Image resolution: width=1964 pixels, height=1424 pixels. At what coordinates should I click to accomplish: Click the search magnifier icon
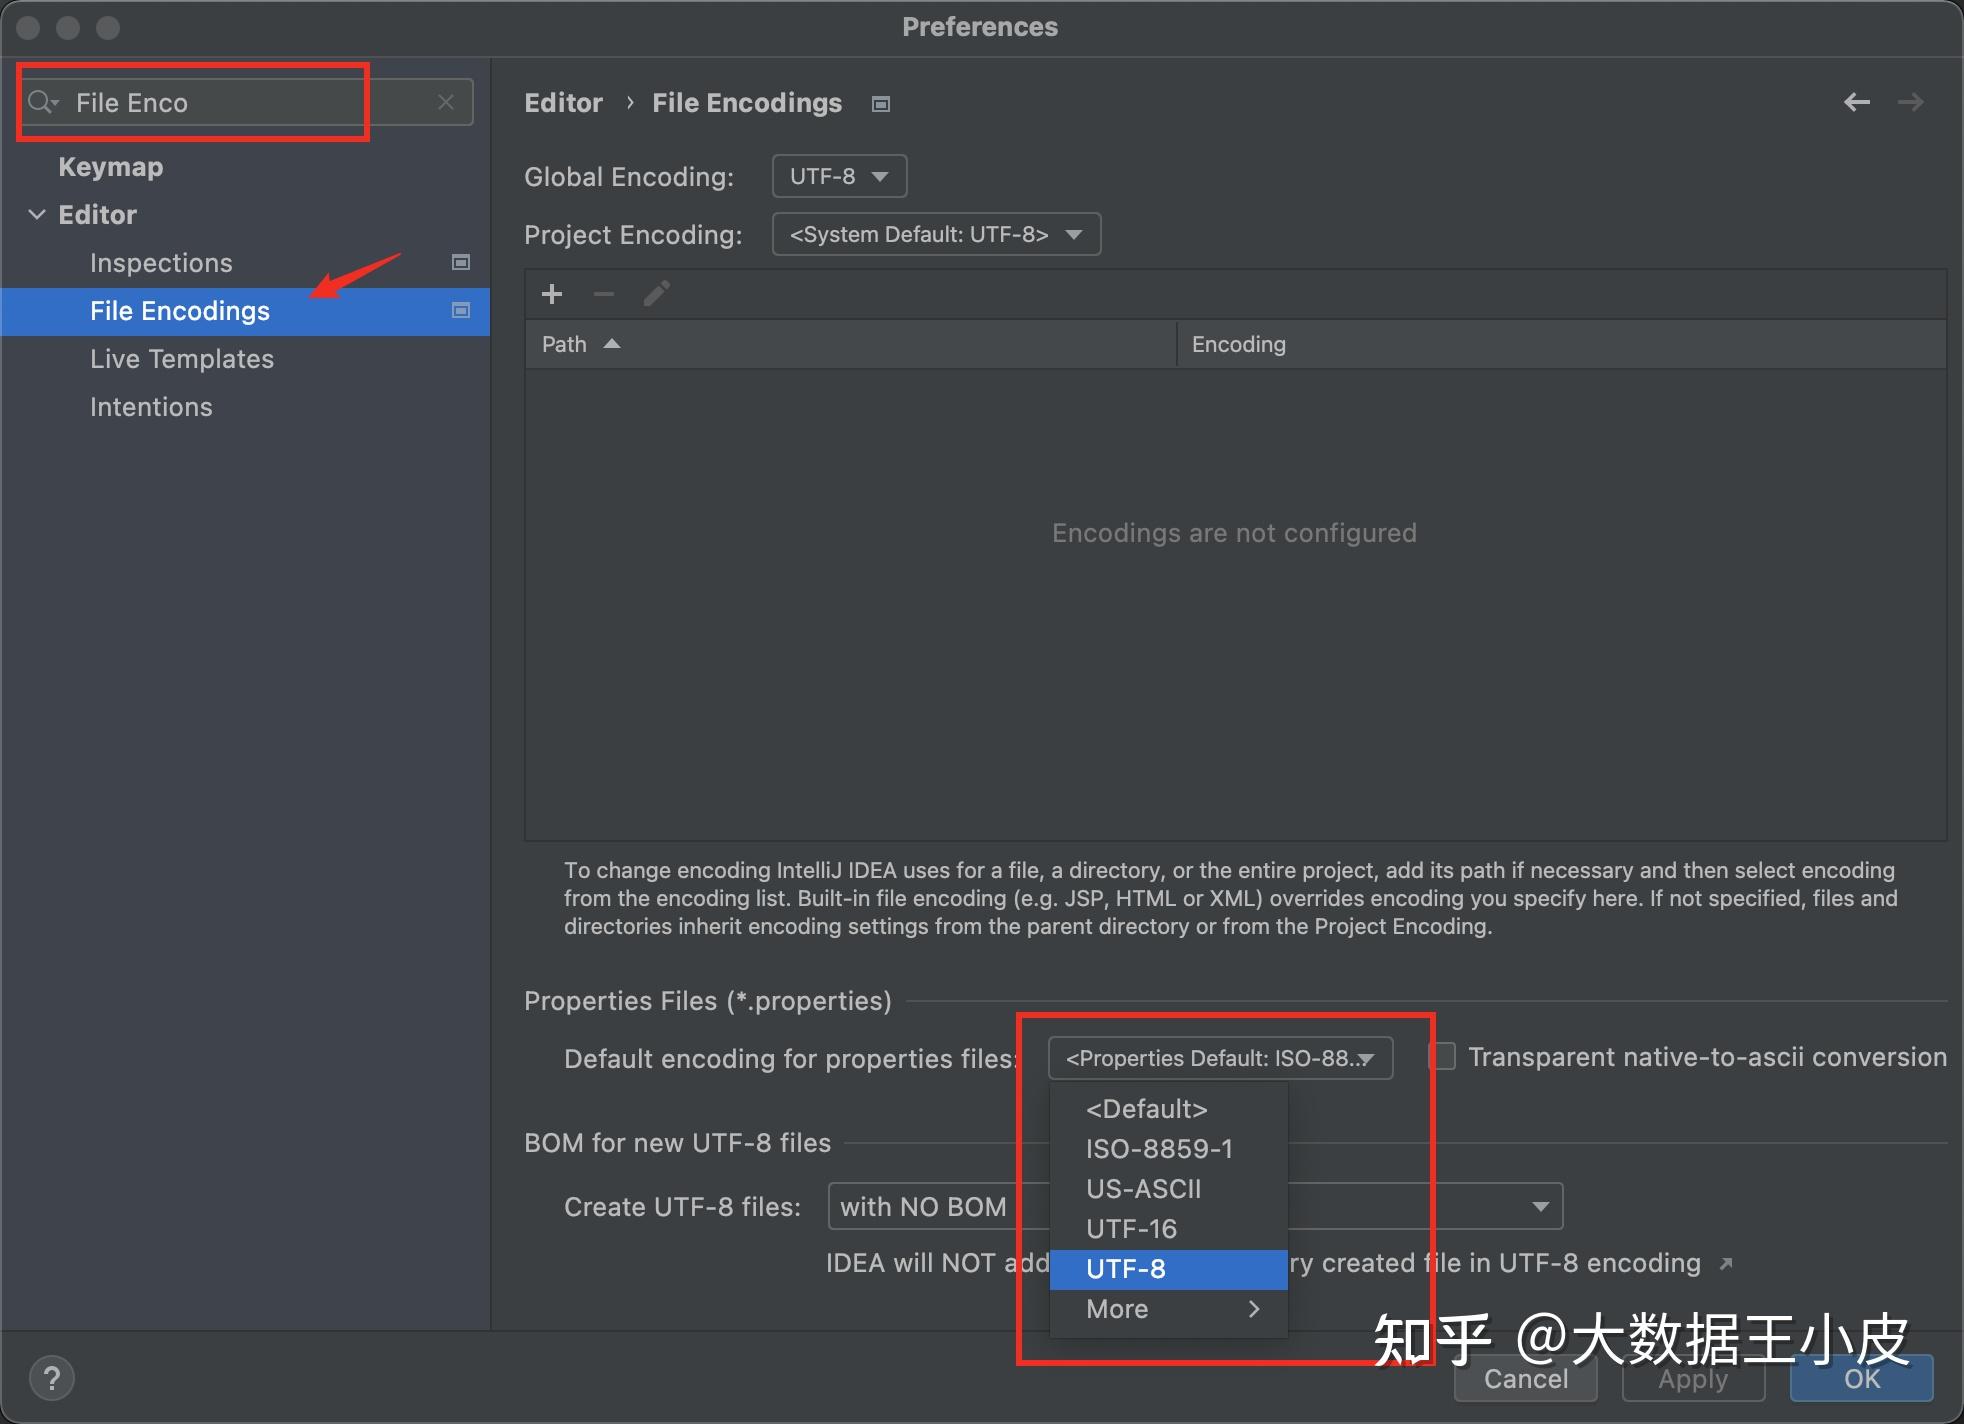[x=42, y=101]
